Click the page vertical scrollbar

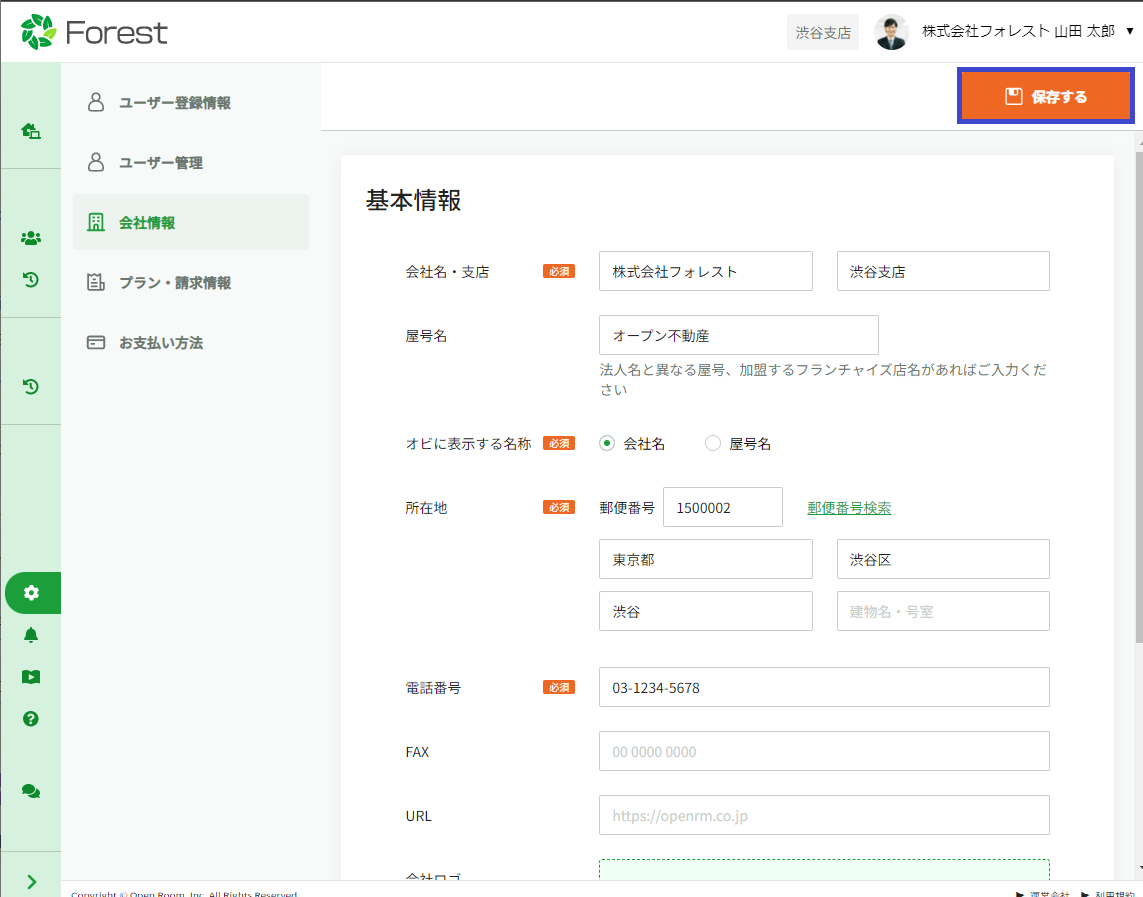pyautogui.click(x=1139, y=397)
